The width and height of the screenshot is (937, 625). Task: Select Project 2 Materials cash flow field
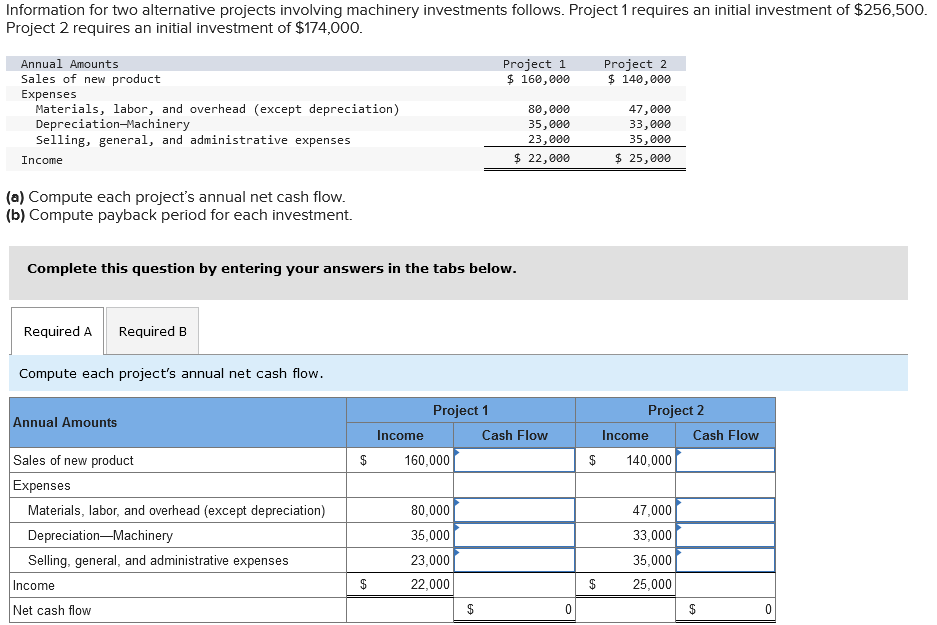tap(725, 510)
